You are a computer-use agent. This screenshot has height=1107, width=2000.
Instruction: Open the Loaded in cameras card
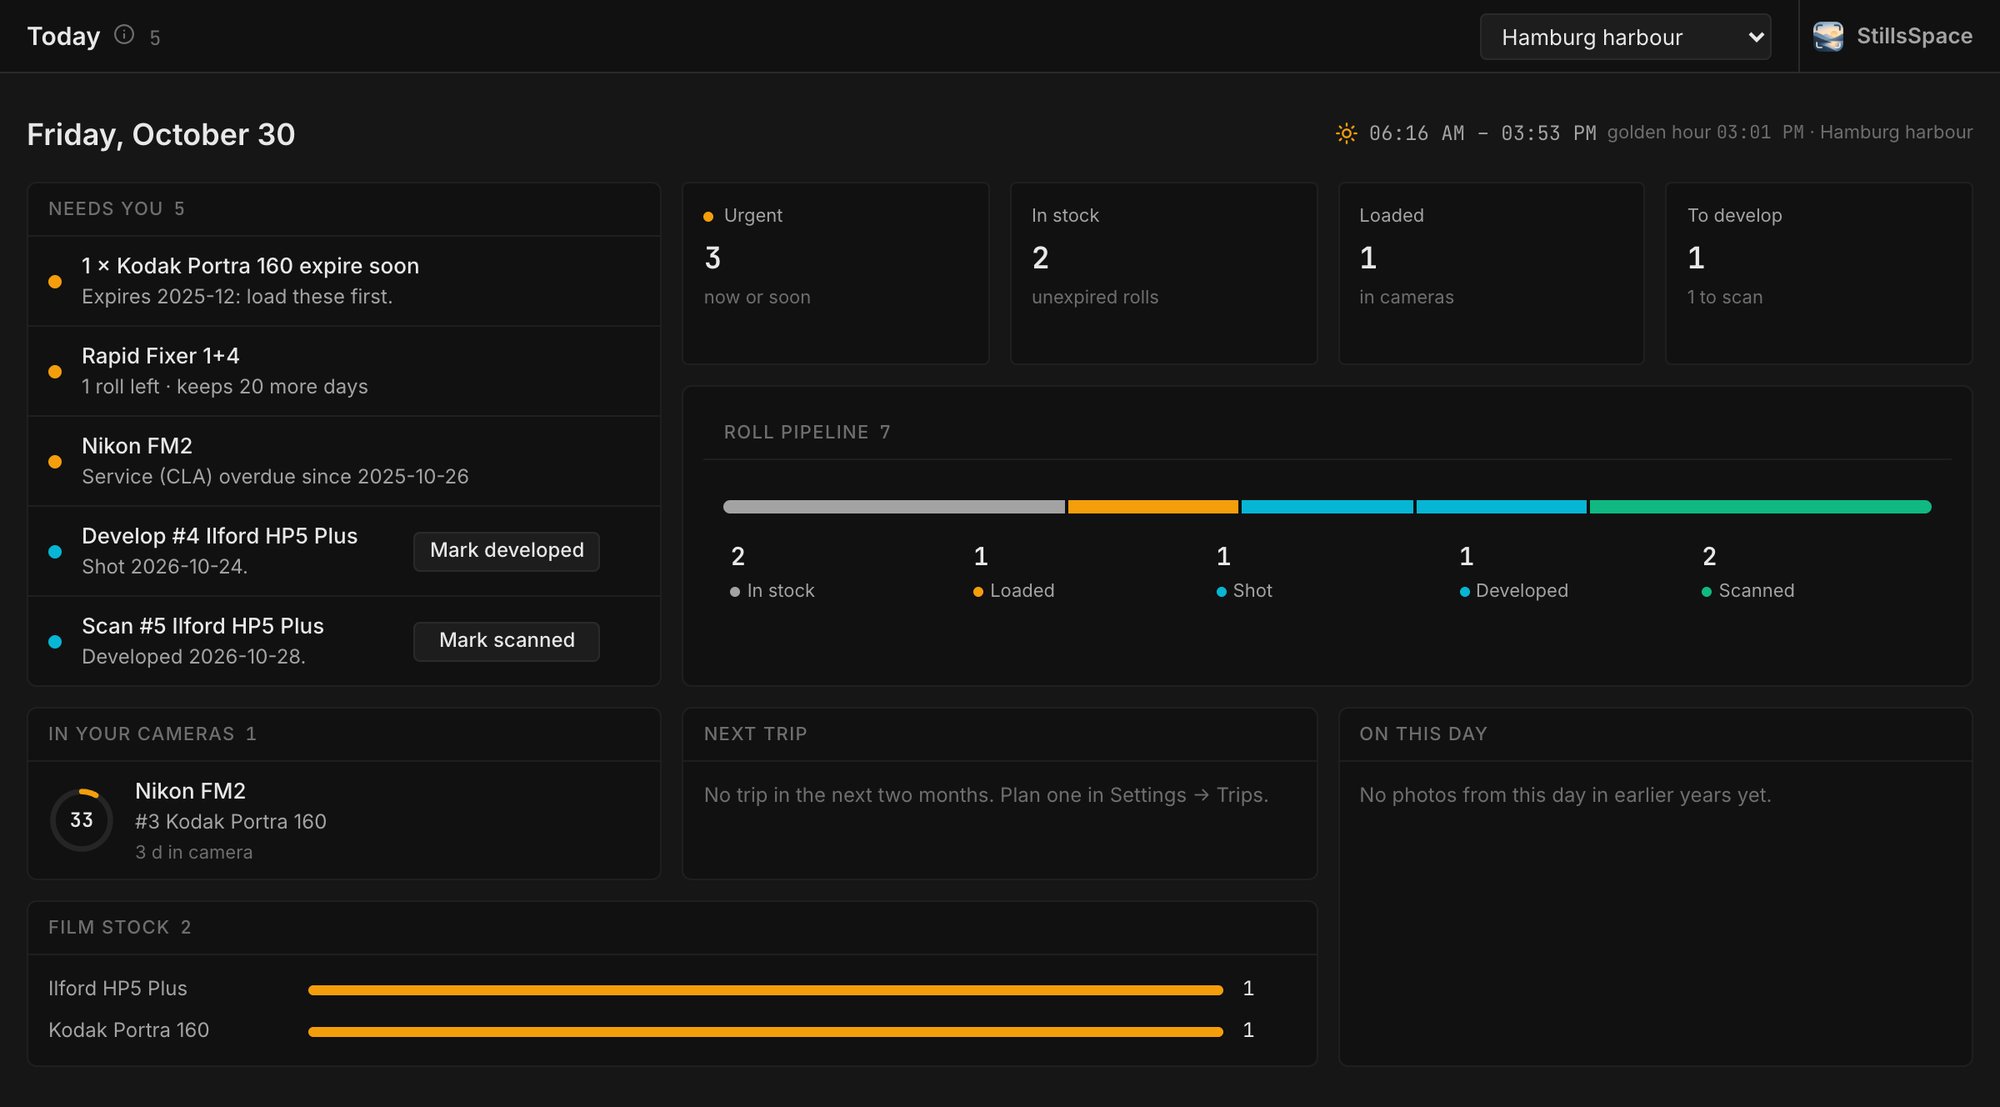click(x=1491, y=273)
